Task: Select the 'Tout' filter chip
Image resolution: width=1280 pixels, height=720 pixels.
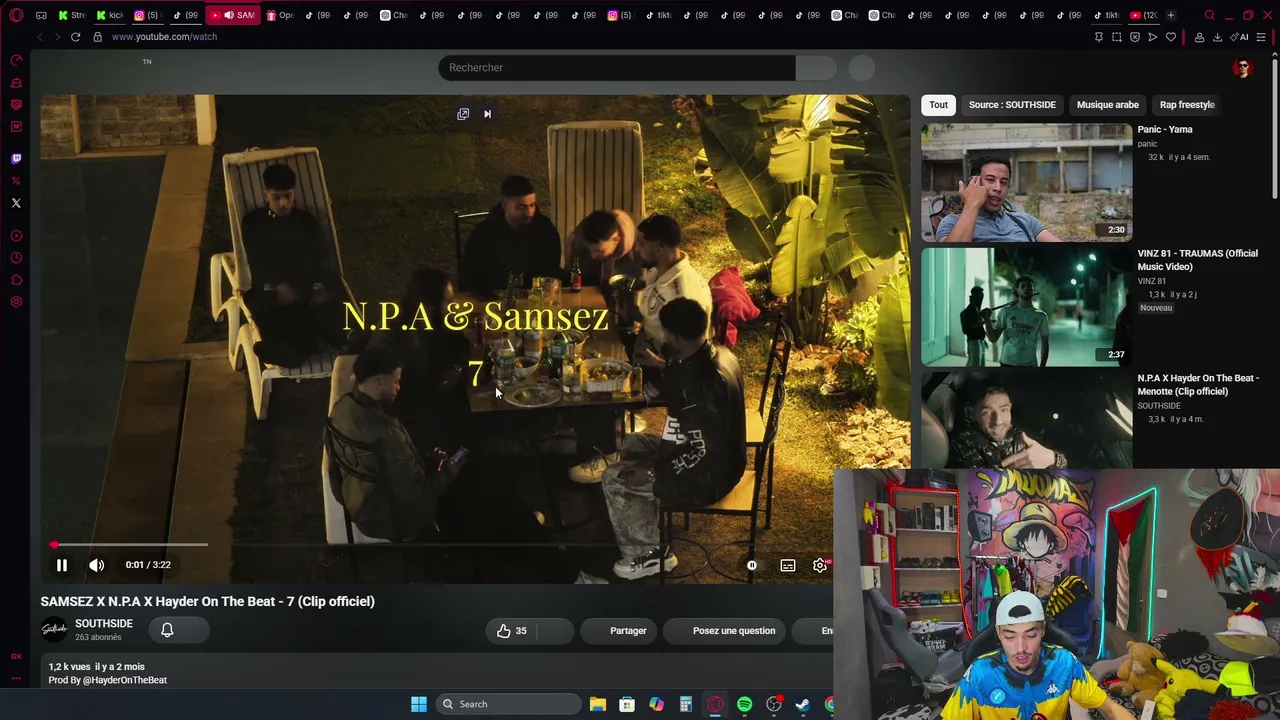Action: 938,105
